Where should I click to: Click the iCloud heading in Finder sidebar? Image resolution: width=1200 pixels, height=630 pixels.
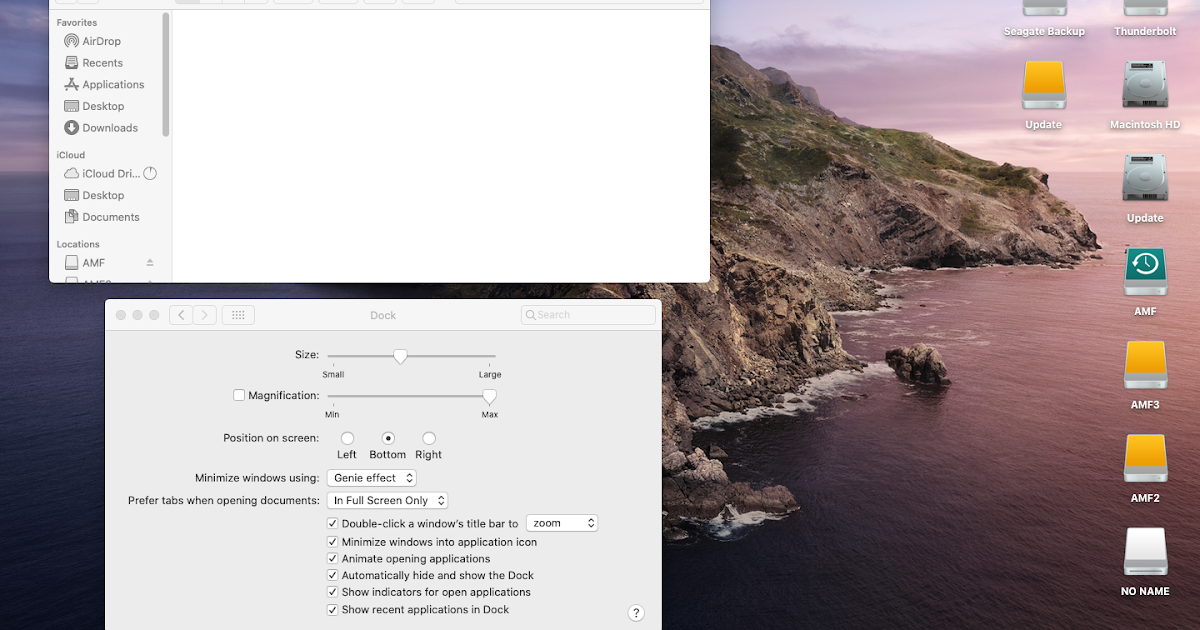click(71, 155)
